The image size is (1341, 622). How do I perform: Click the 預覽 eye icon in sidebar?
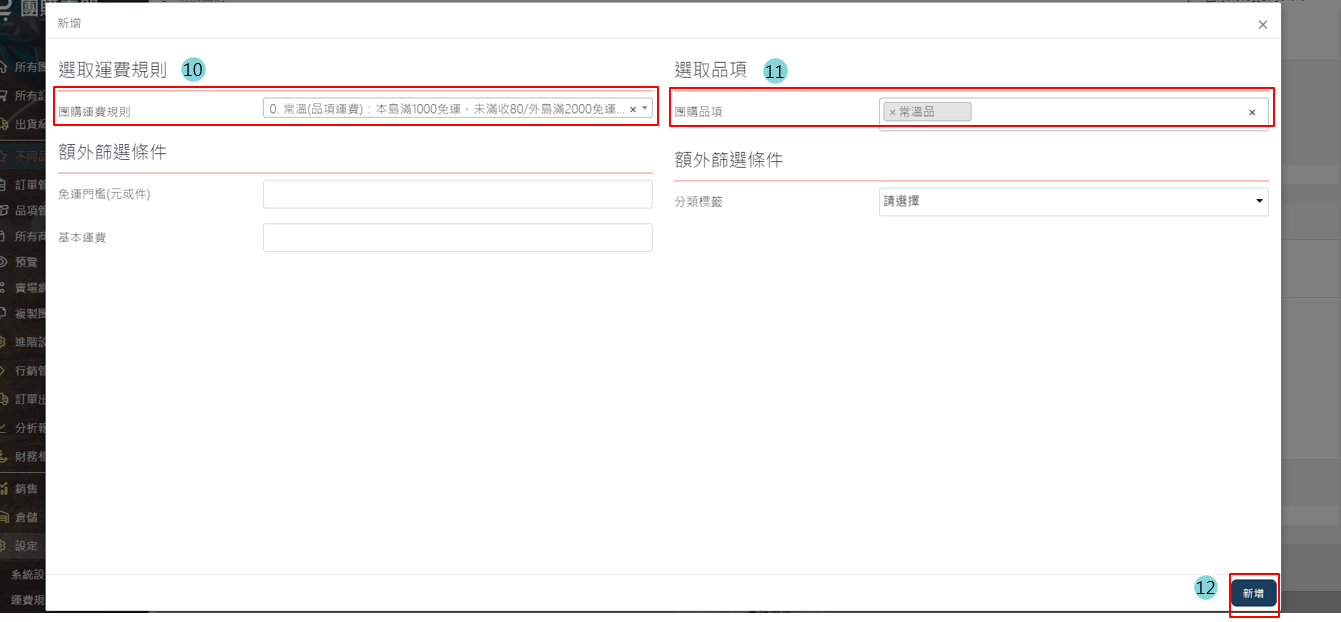[5, 262]
